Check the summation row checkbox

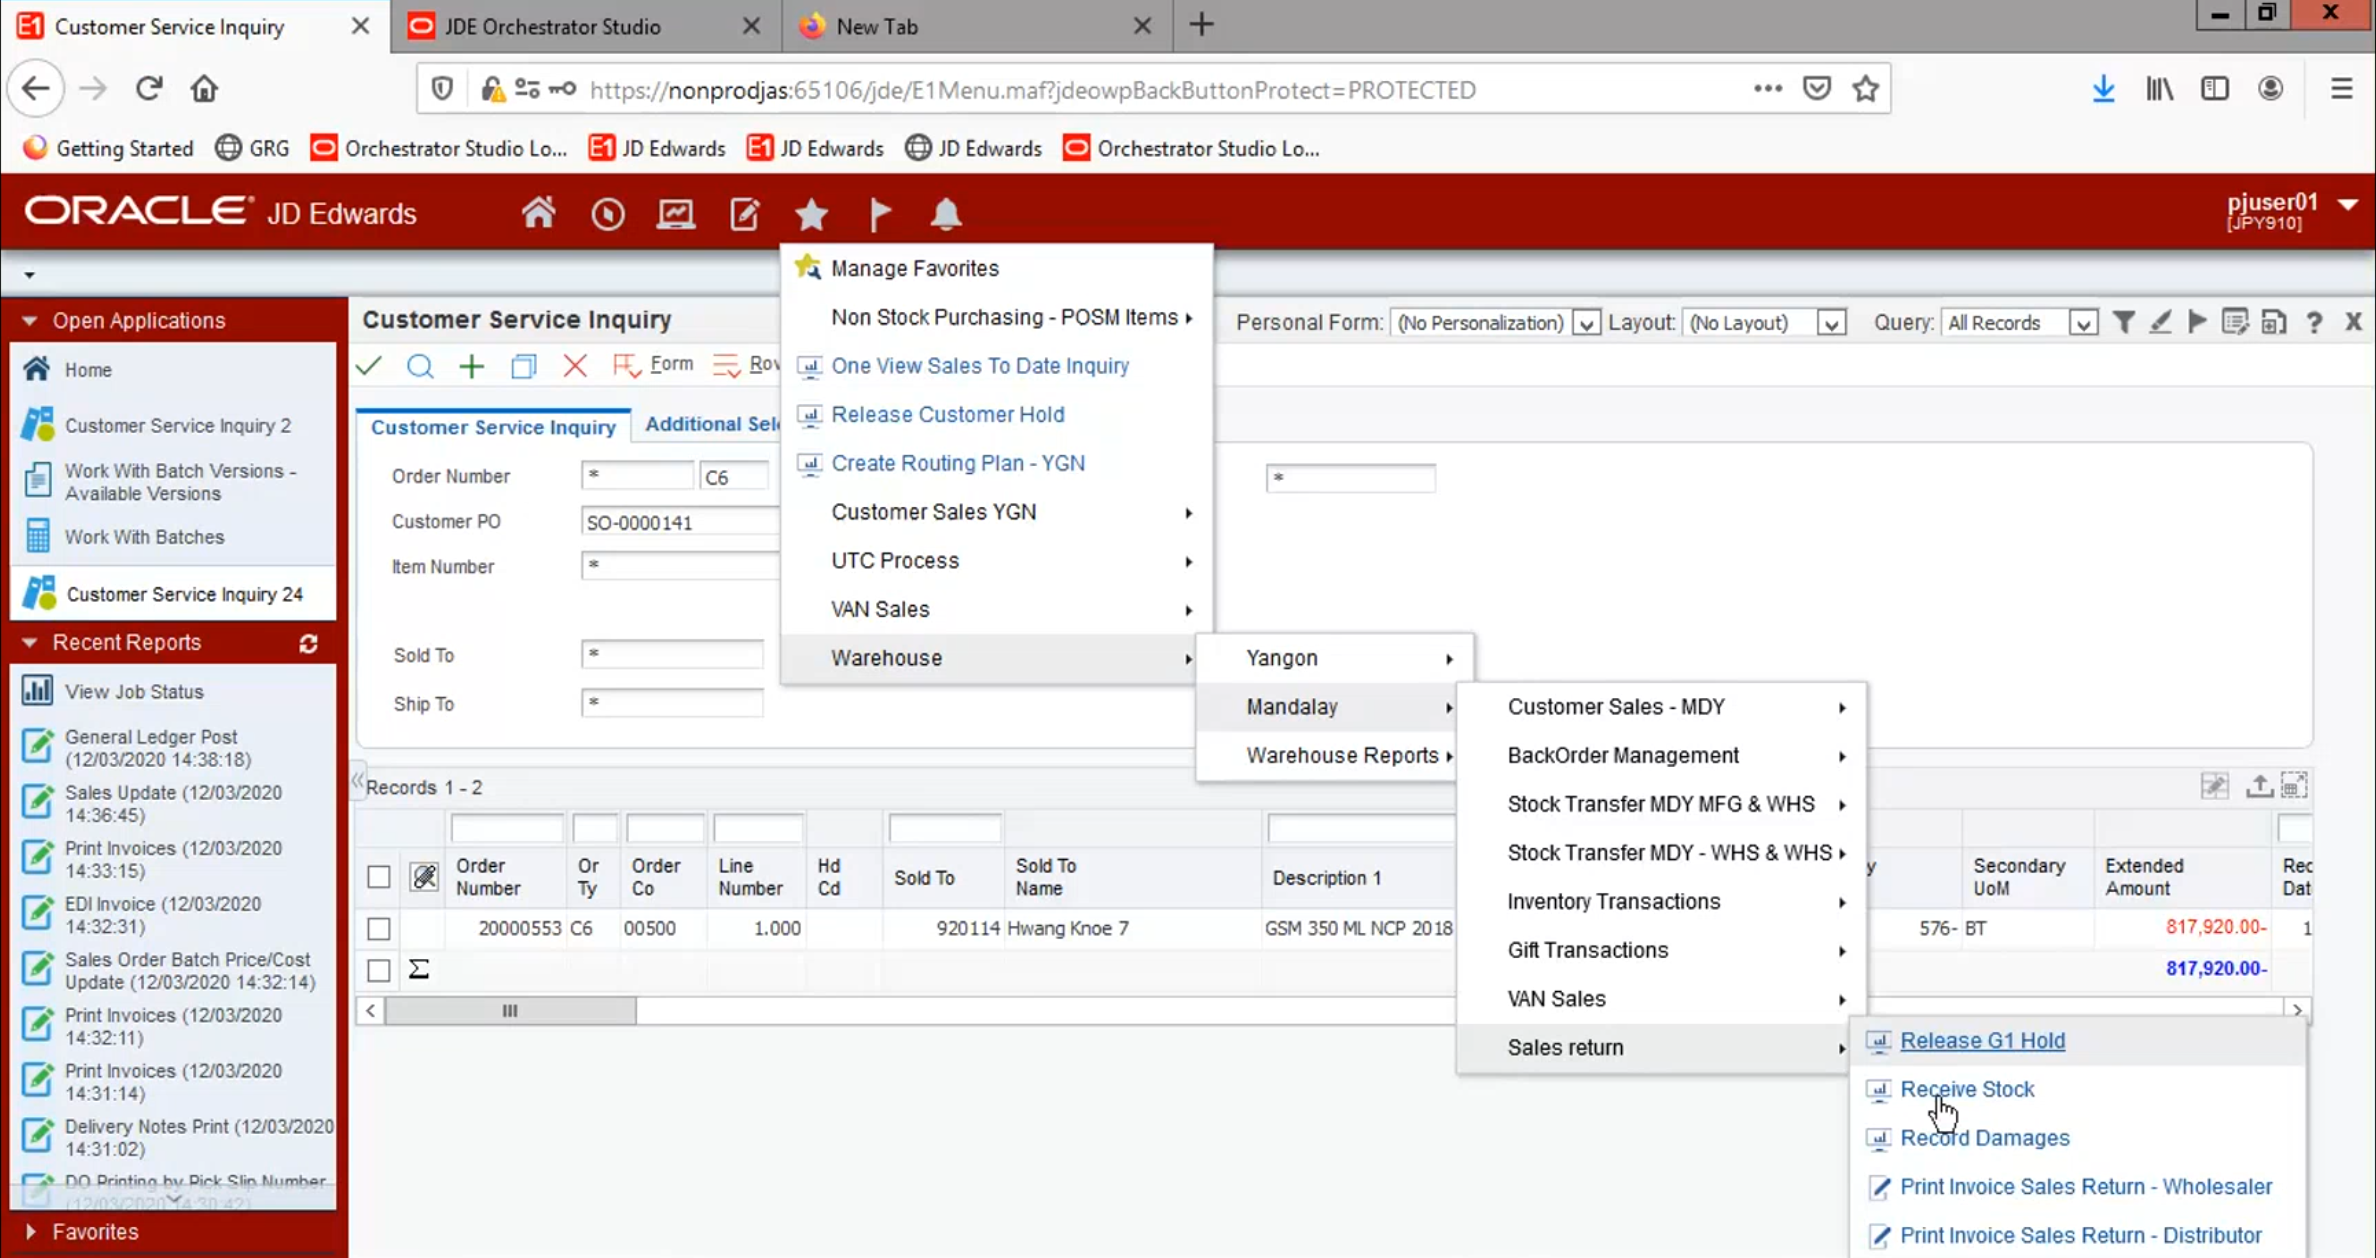click(378, 970)
